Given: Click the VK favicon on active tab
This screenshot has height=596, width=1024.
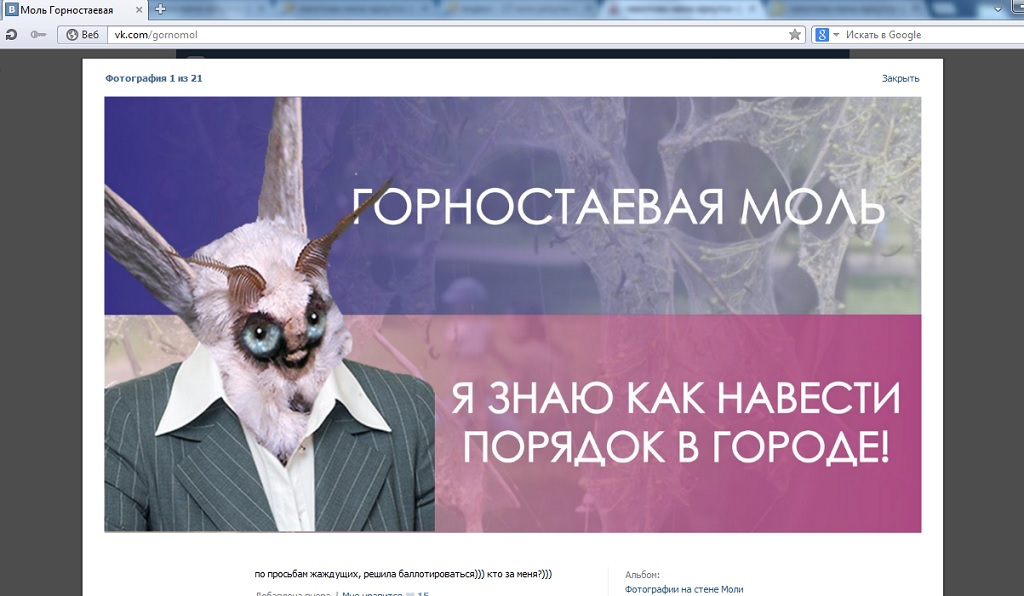Looking at the screenshot, I should point(11,9).
